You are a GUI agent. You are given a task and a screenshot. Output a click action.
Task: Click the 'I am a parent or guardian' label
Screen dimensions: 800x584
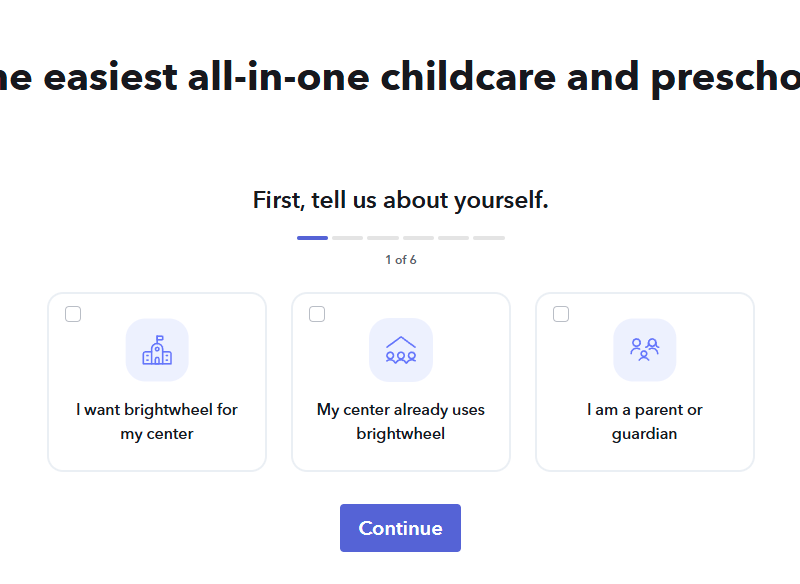point(645,422)
